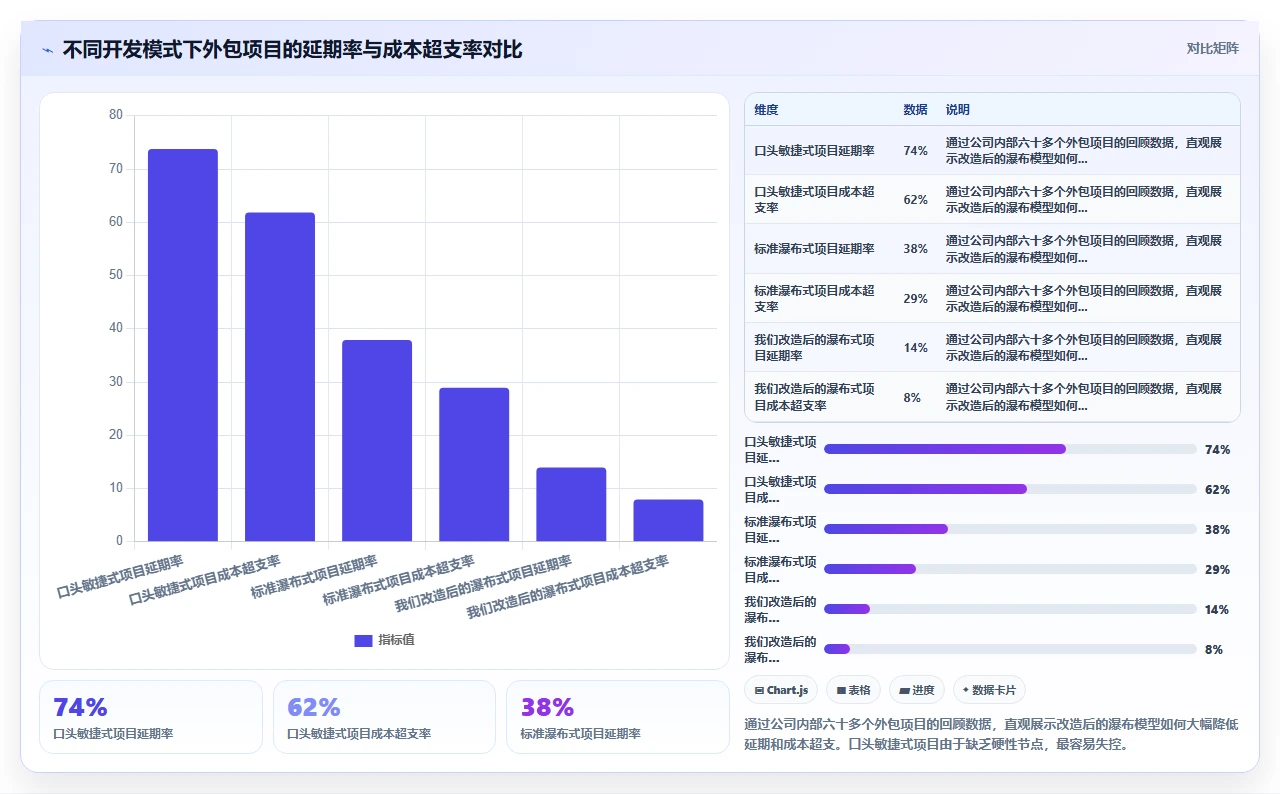The width and height of the screenshot is (1280, 794).
Task: Click the 指标值 legend text
Action: click(396, 640)
